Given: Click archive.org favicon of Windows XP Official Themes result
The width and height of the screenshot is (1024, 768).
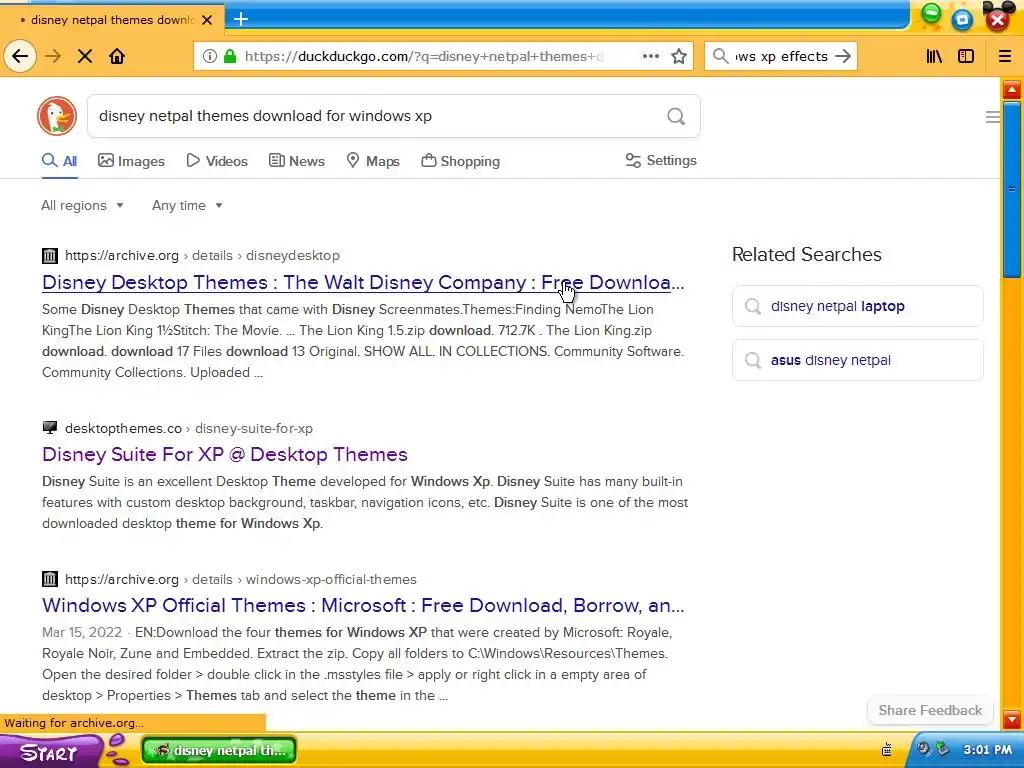Looking at the screenshot, I should [50, 579].
